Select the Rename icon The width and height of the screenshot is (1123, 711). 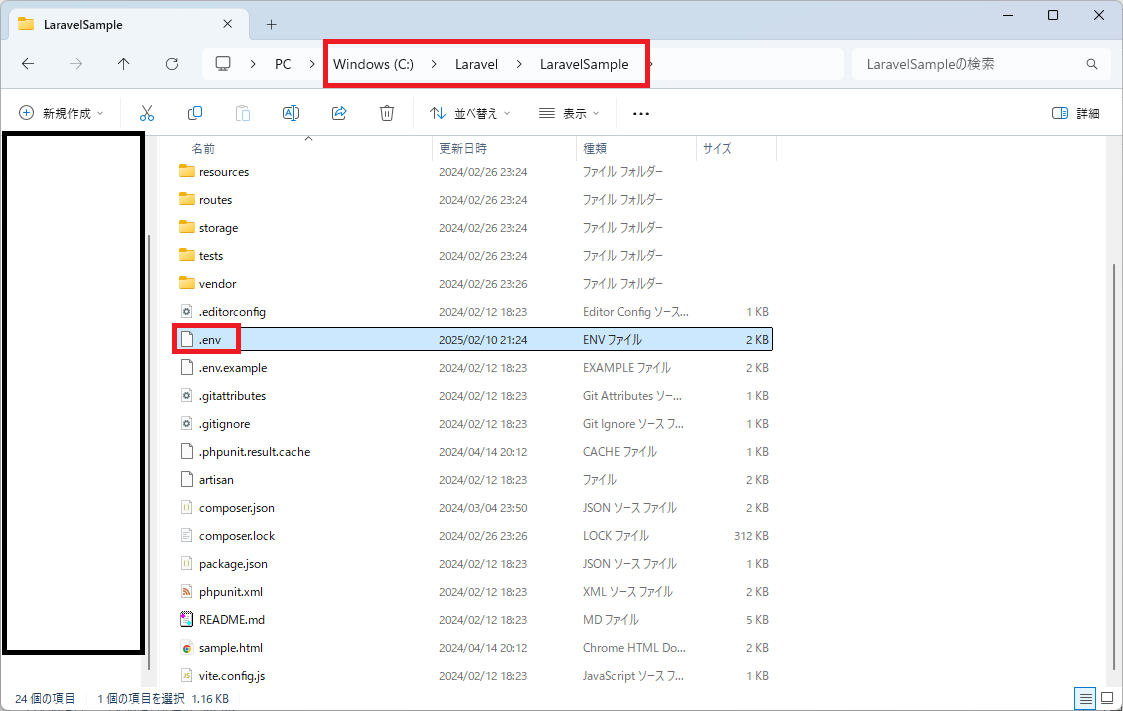click(290, 112)
